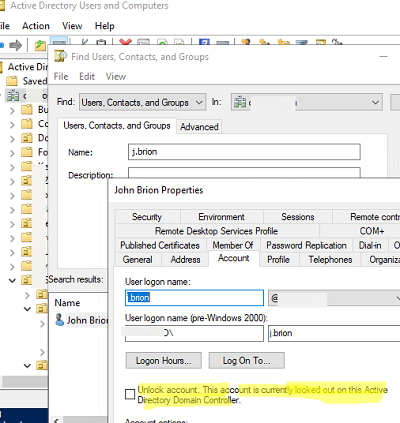Click OU icon of the Do tree node
400x423 pixels.
pyautogui.click(x=27, y=138)
